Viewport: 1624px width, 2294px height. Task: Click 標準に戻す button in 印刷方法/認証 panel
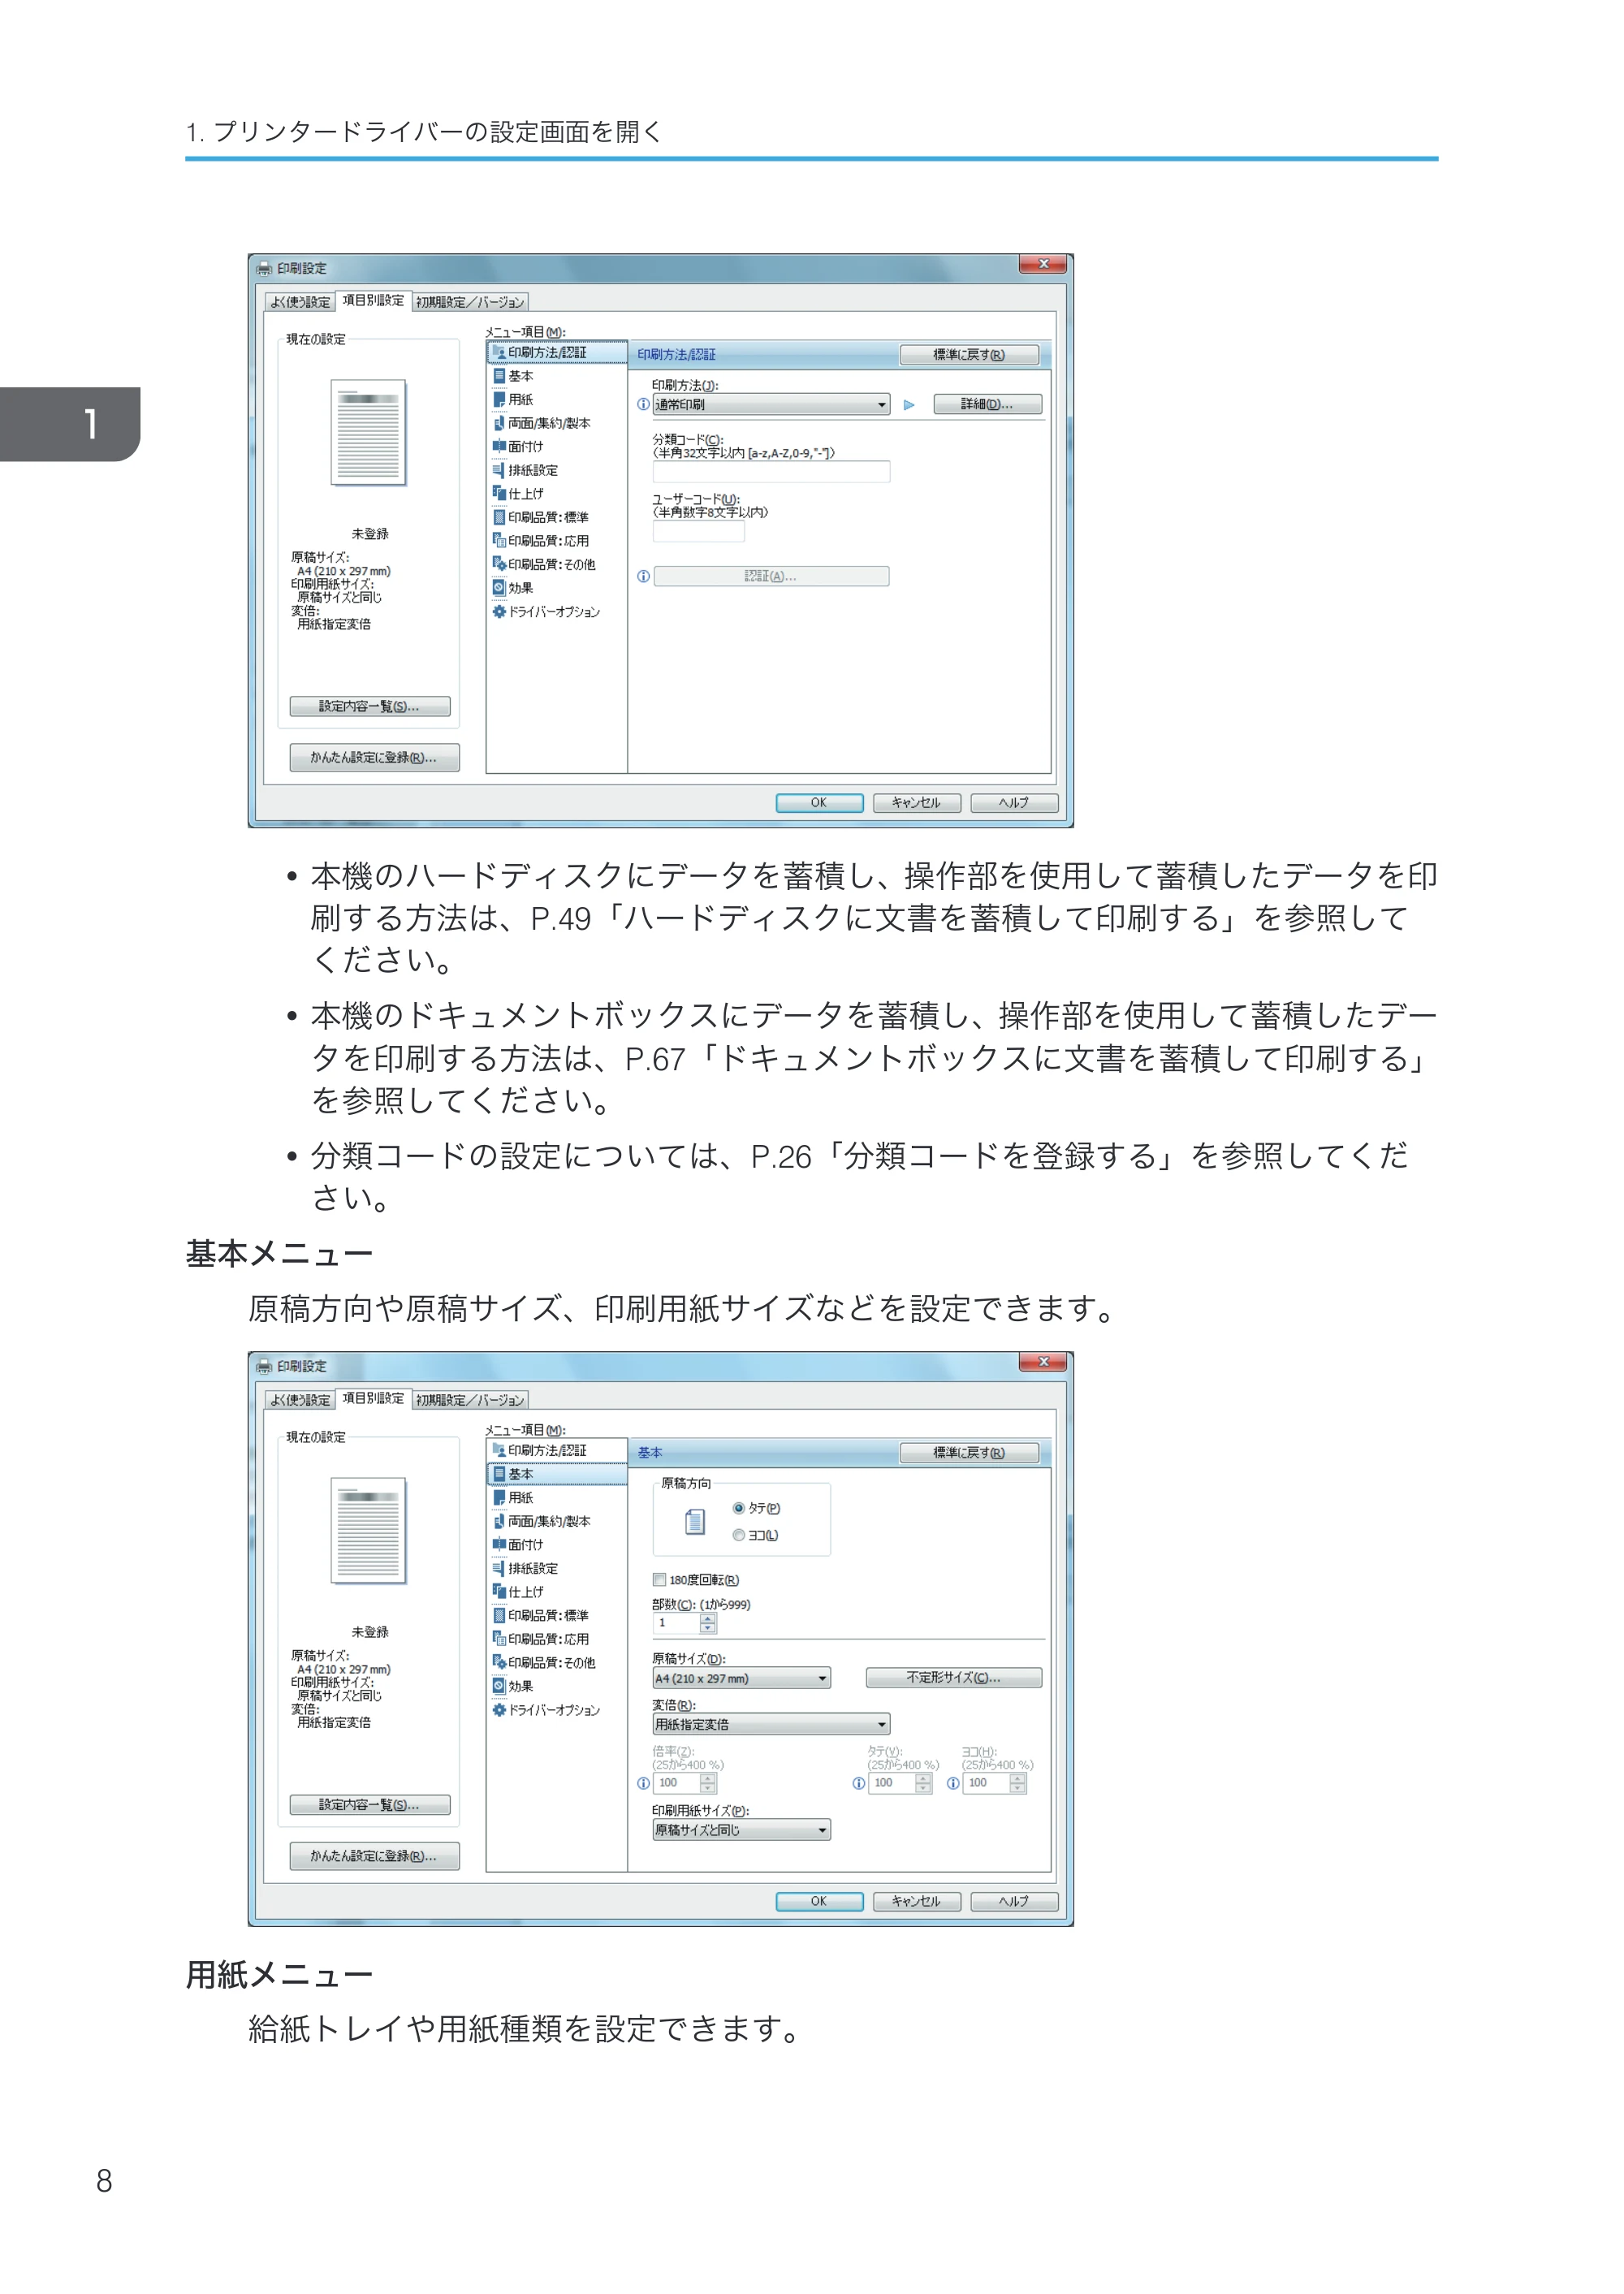tap(969, 355)
